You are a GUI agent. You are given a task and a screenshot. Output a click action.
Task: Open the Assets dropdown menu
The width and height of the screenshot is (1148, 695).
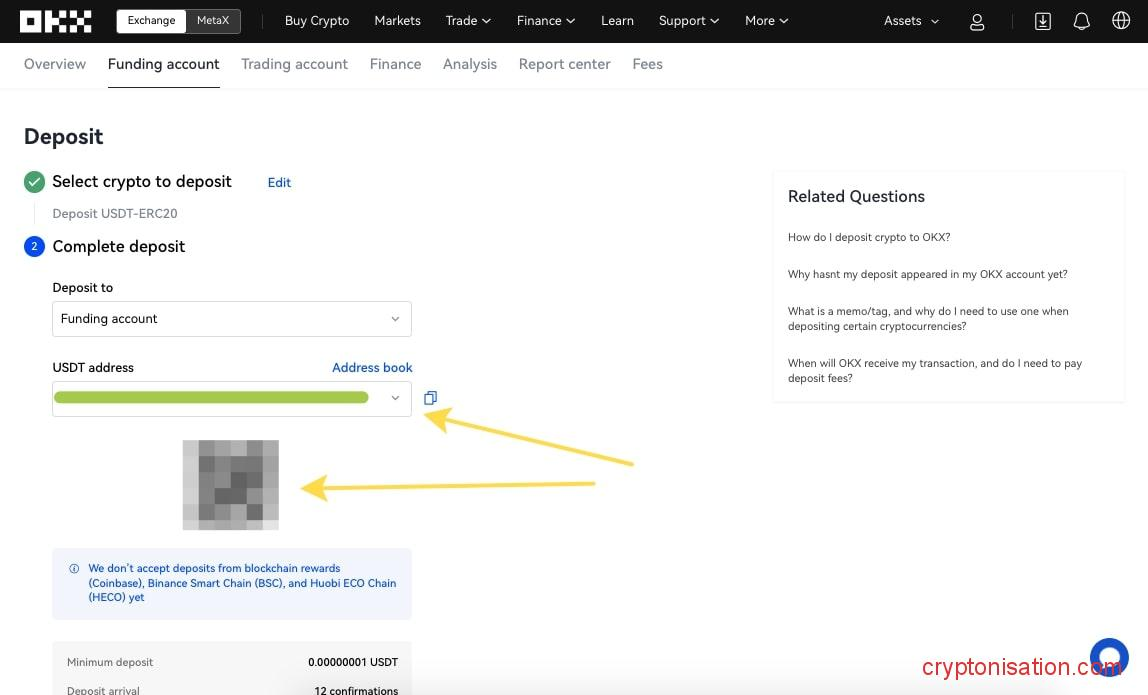coord(911,21)
